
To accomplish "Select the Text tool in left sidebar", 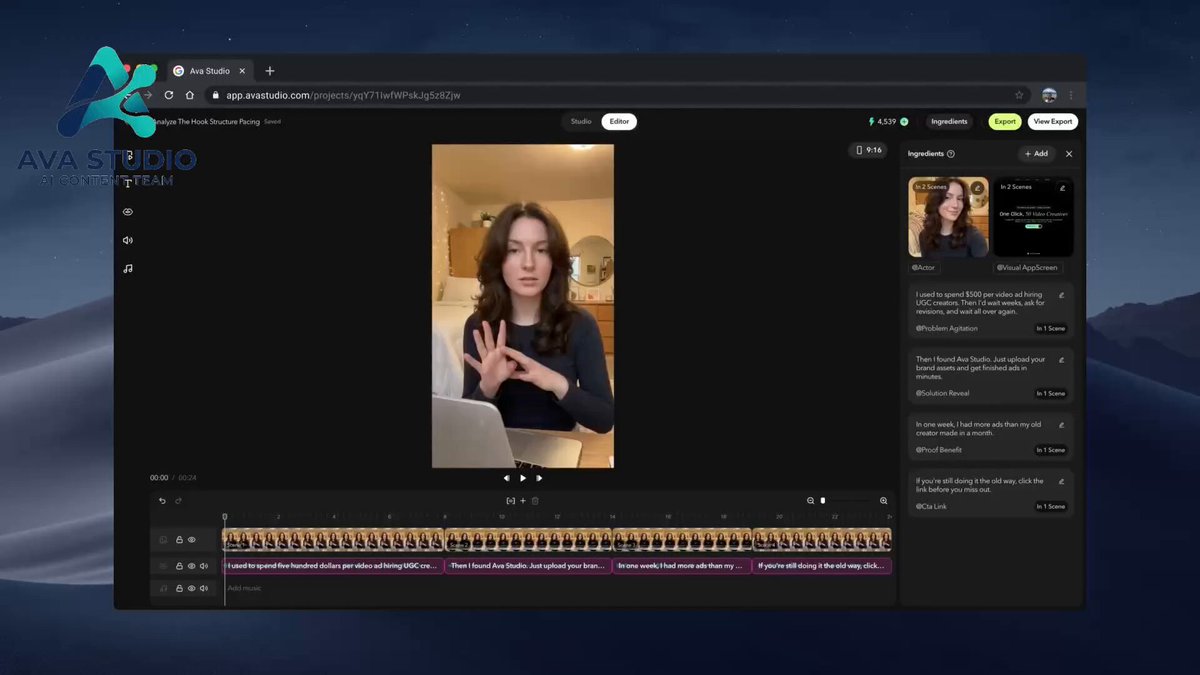I will tap(128, 184).
